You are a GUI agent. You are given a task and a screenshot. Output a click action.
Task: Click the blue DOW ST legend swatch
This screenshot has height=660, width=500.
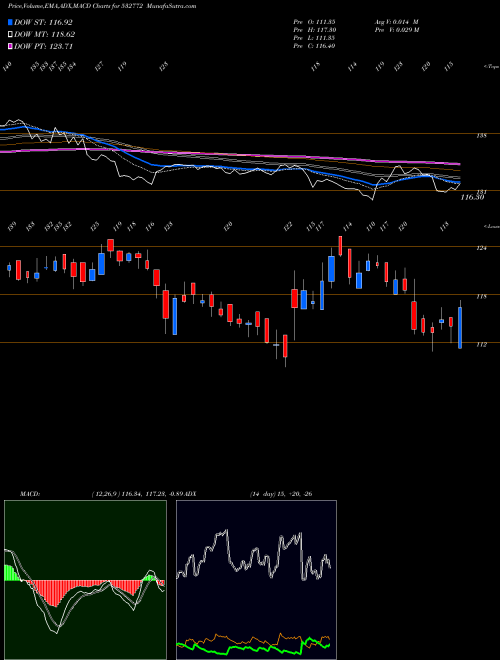click(11, 22)
